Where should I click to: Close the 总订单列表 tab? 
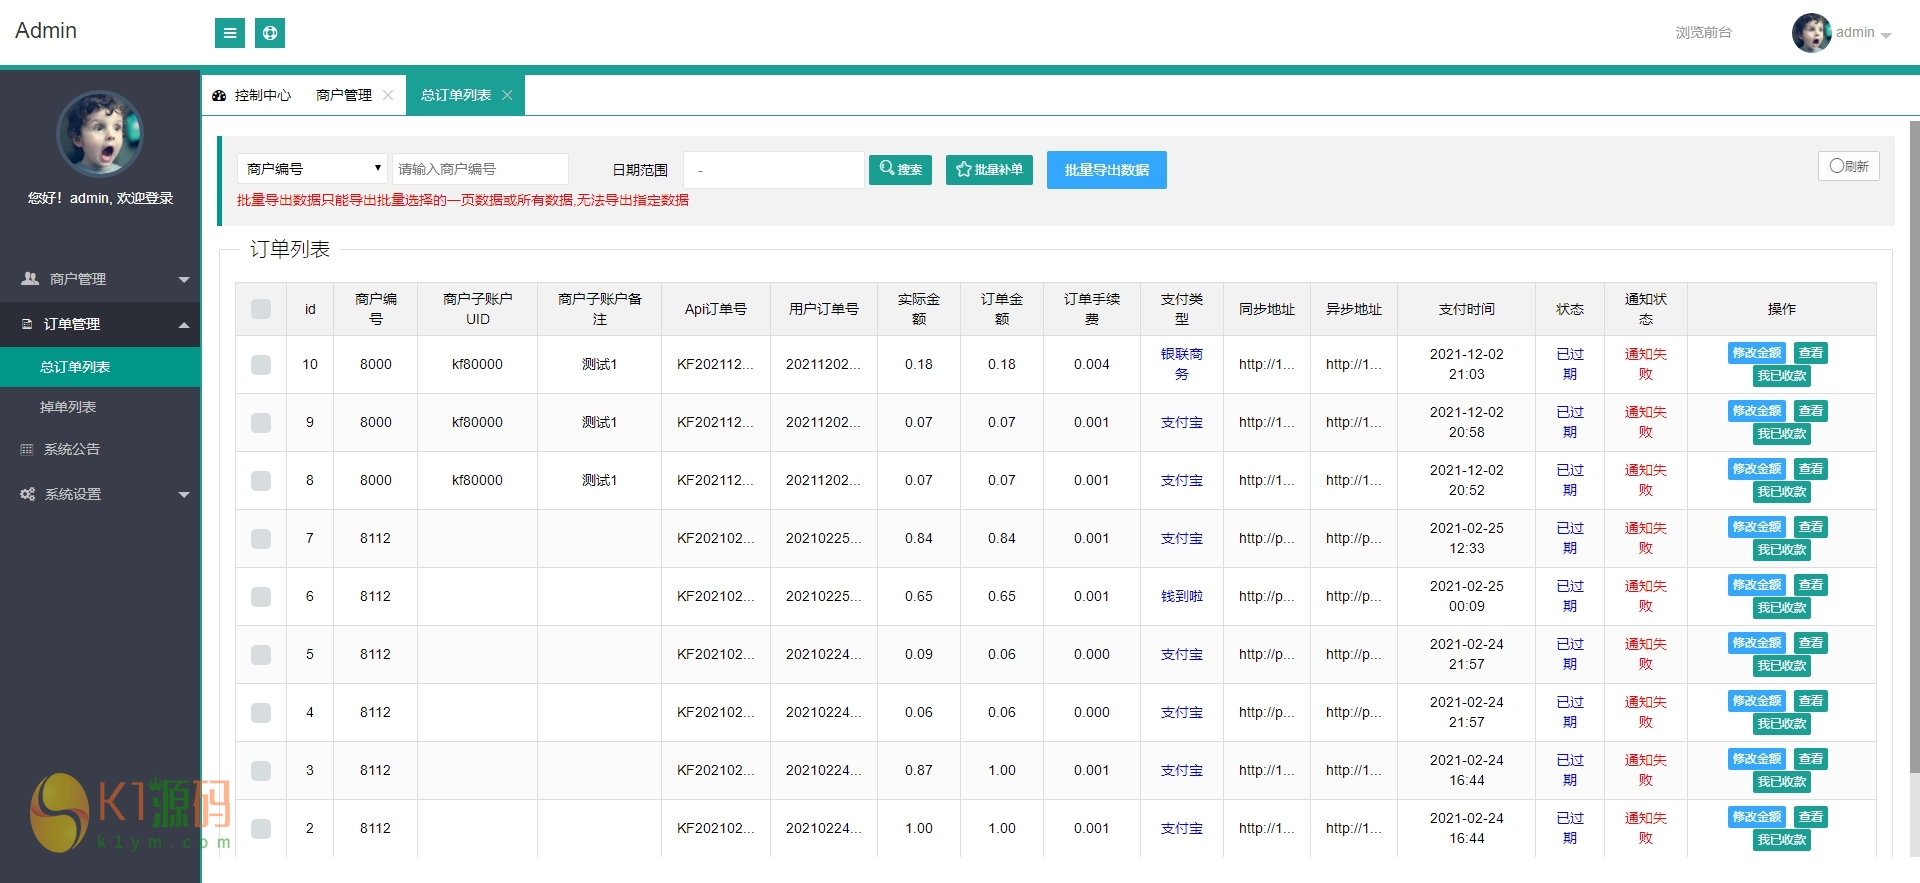[507, 95]
